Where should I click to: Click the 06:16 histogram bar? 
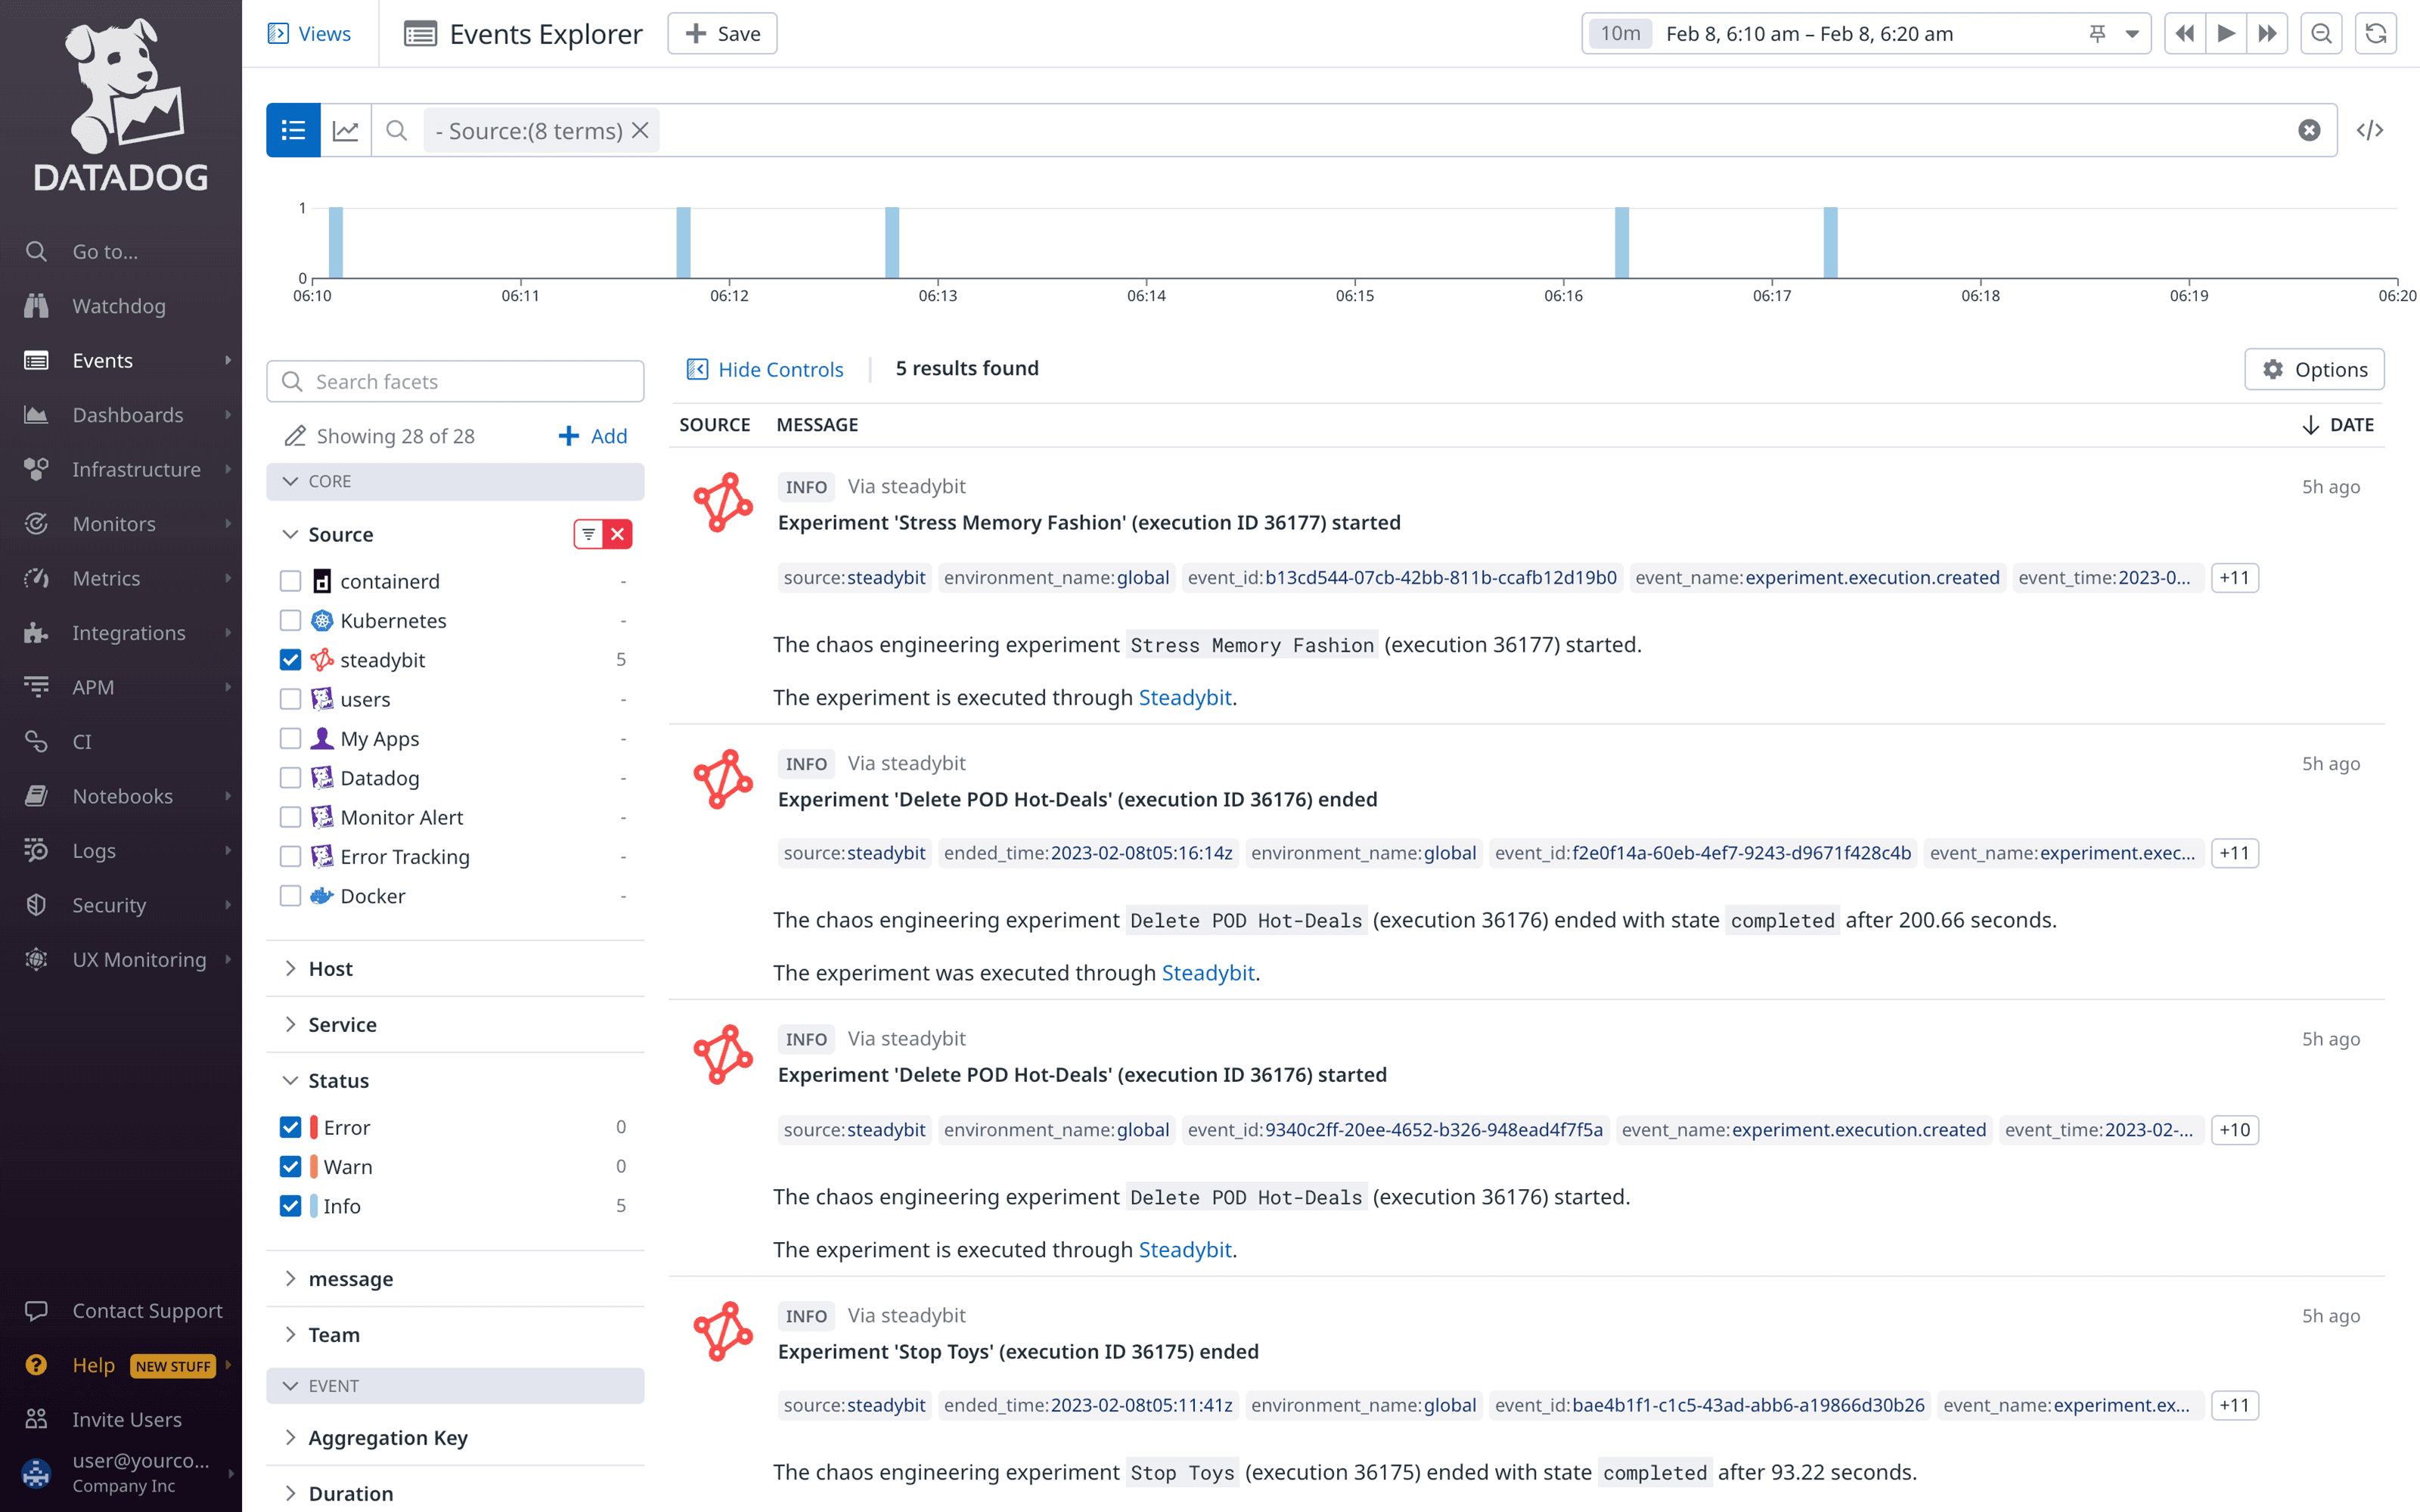[x=1621, y=242]
